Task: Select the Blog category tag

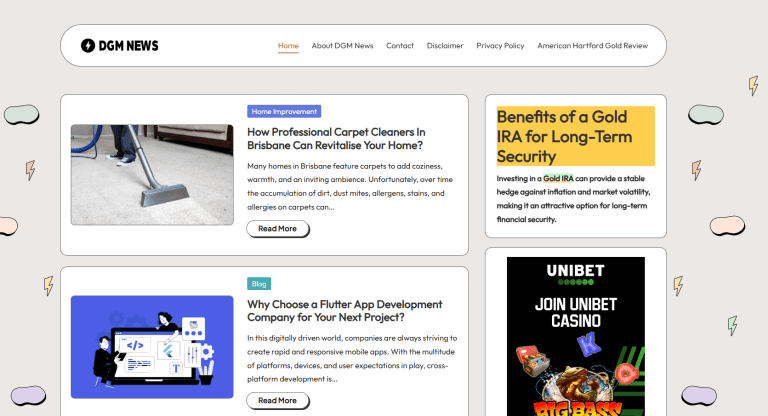Action: [x=259, y=284]
